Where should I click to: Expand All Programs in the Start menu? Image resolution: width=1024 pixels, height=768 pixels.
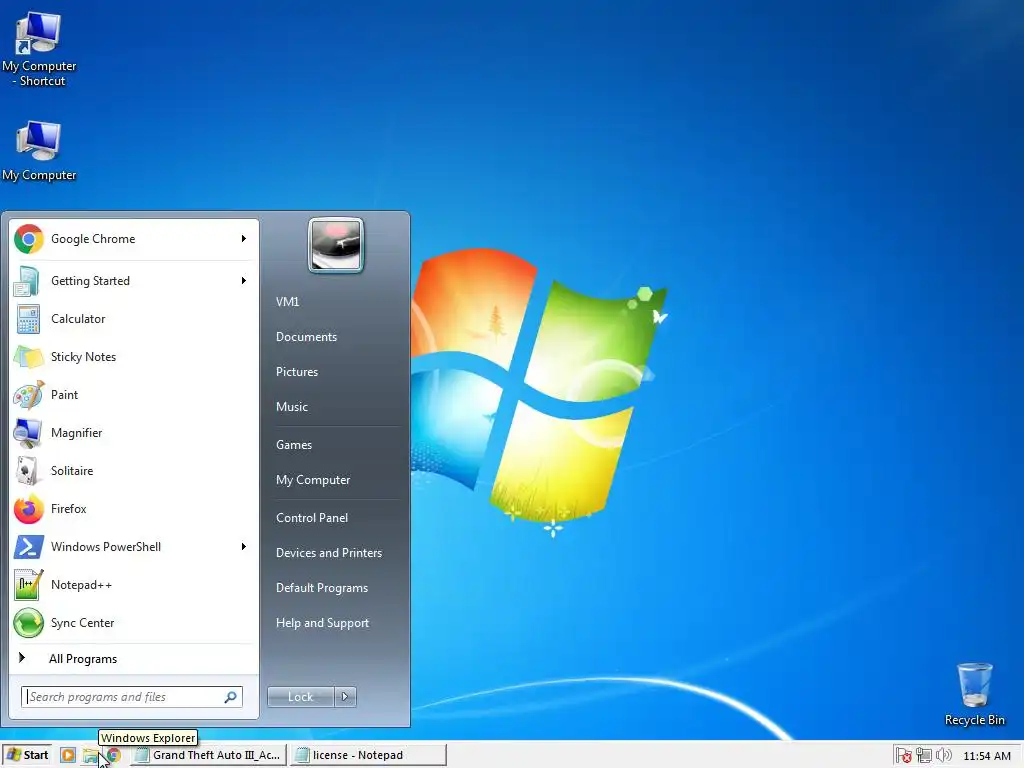133,658
